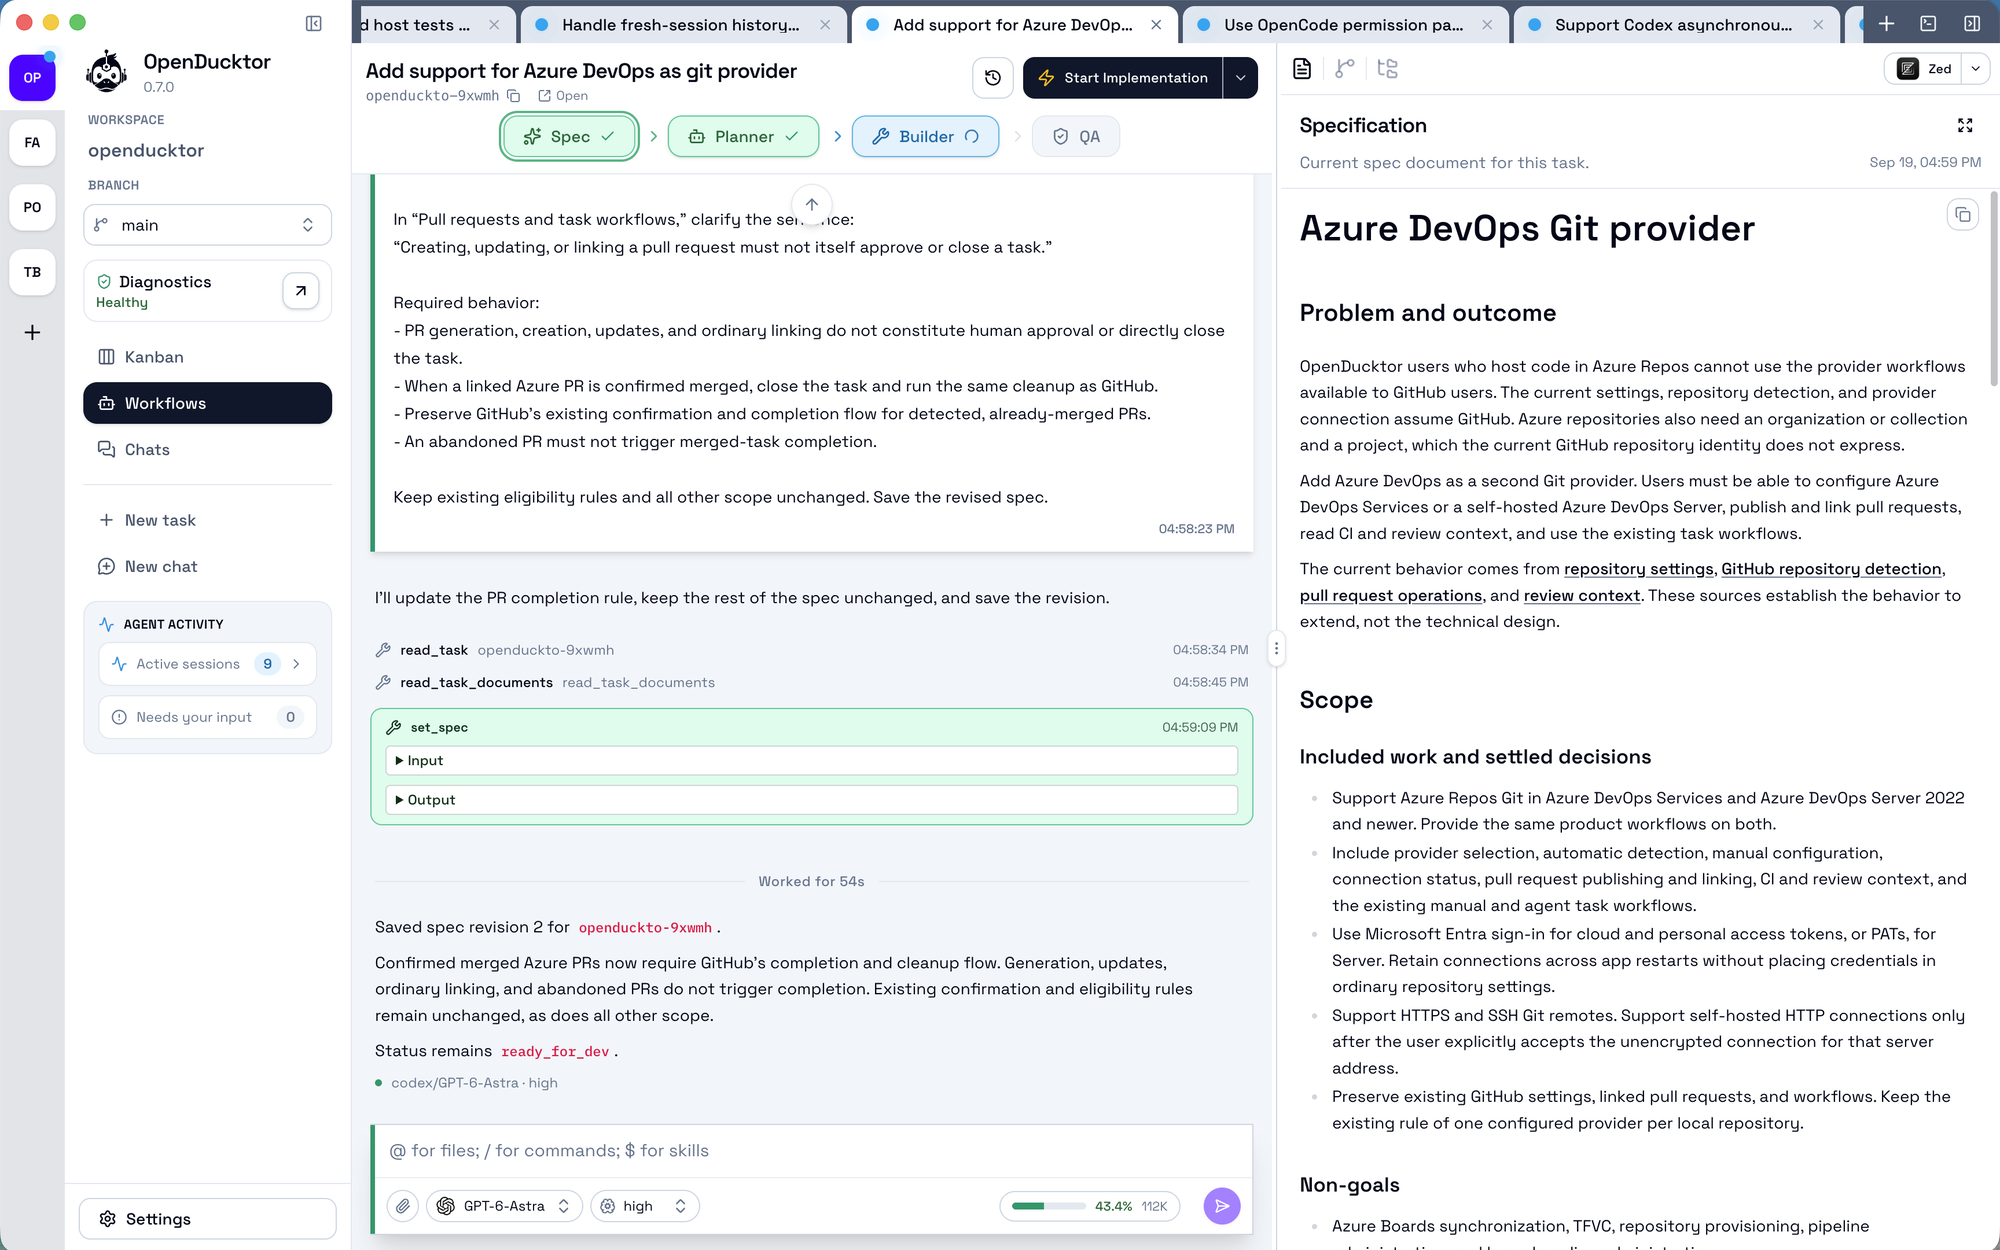Attach a file with the paperclip icon
The width and height of the screenshot is (2000, 1250).
coord(403,1206)
